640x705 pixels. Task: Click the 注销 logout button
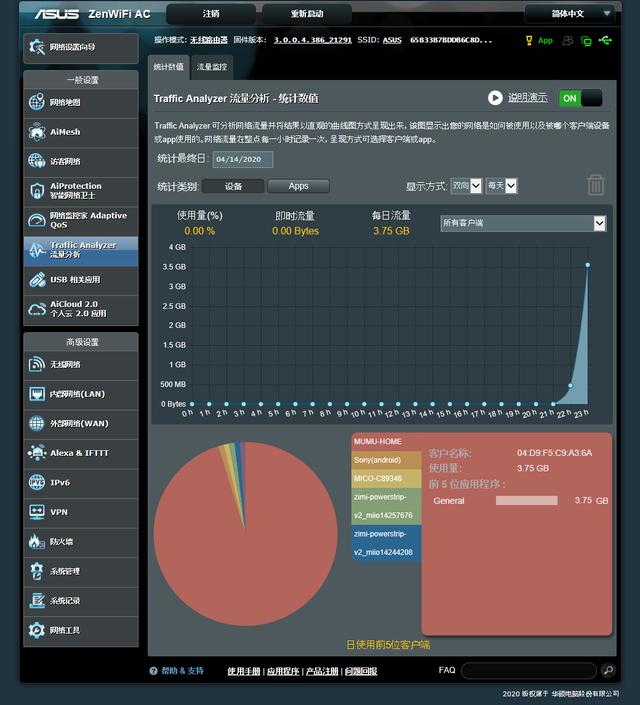tap(211, 14)
